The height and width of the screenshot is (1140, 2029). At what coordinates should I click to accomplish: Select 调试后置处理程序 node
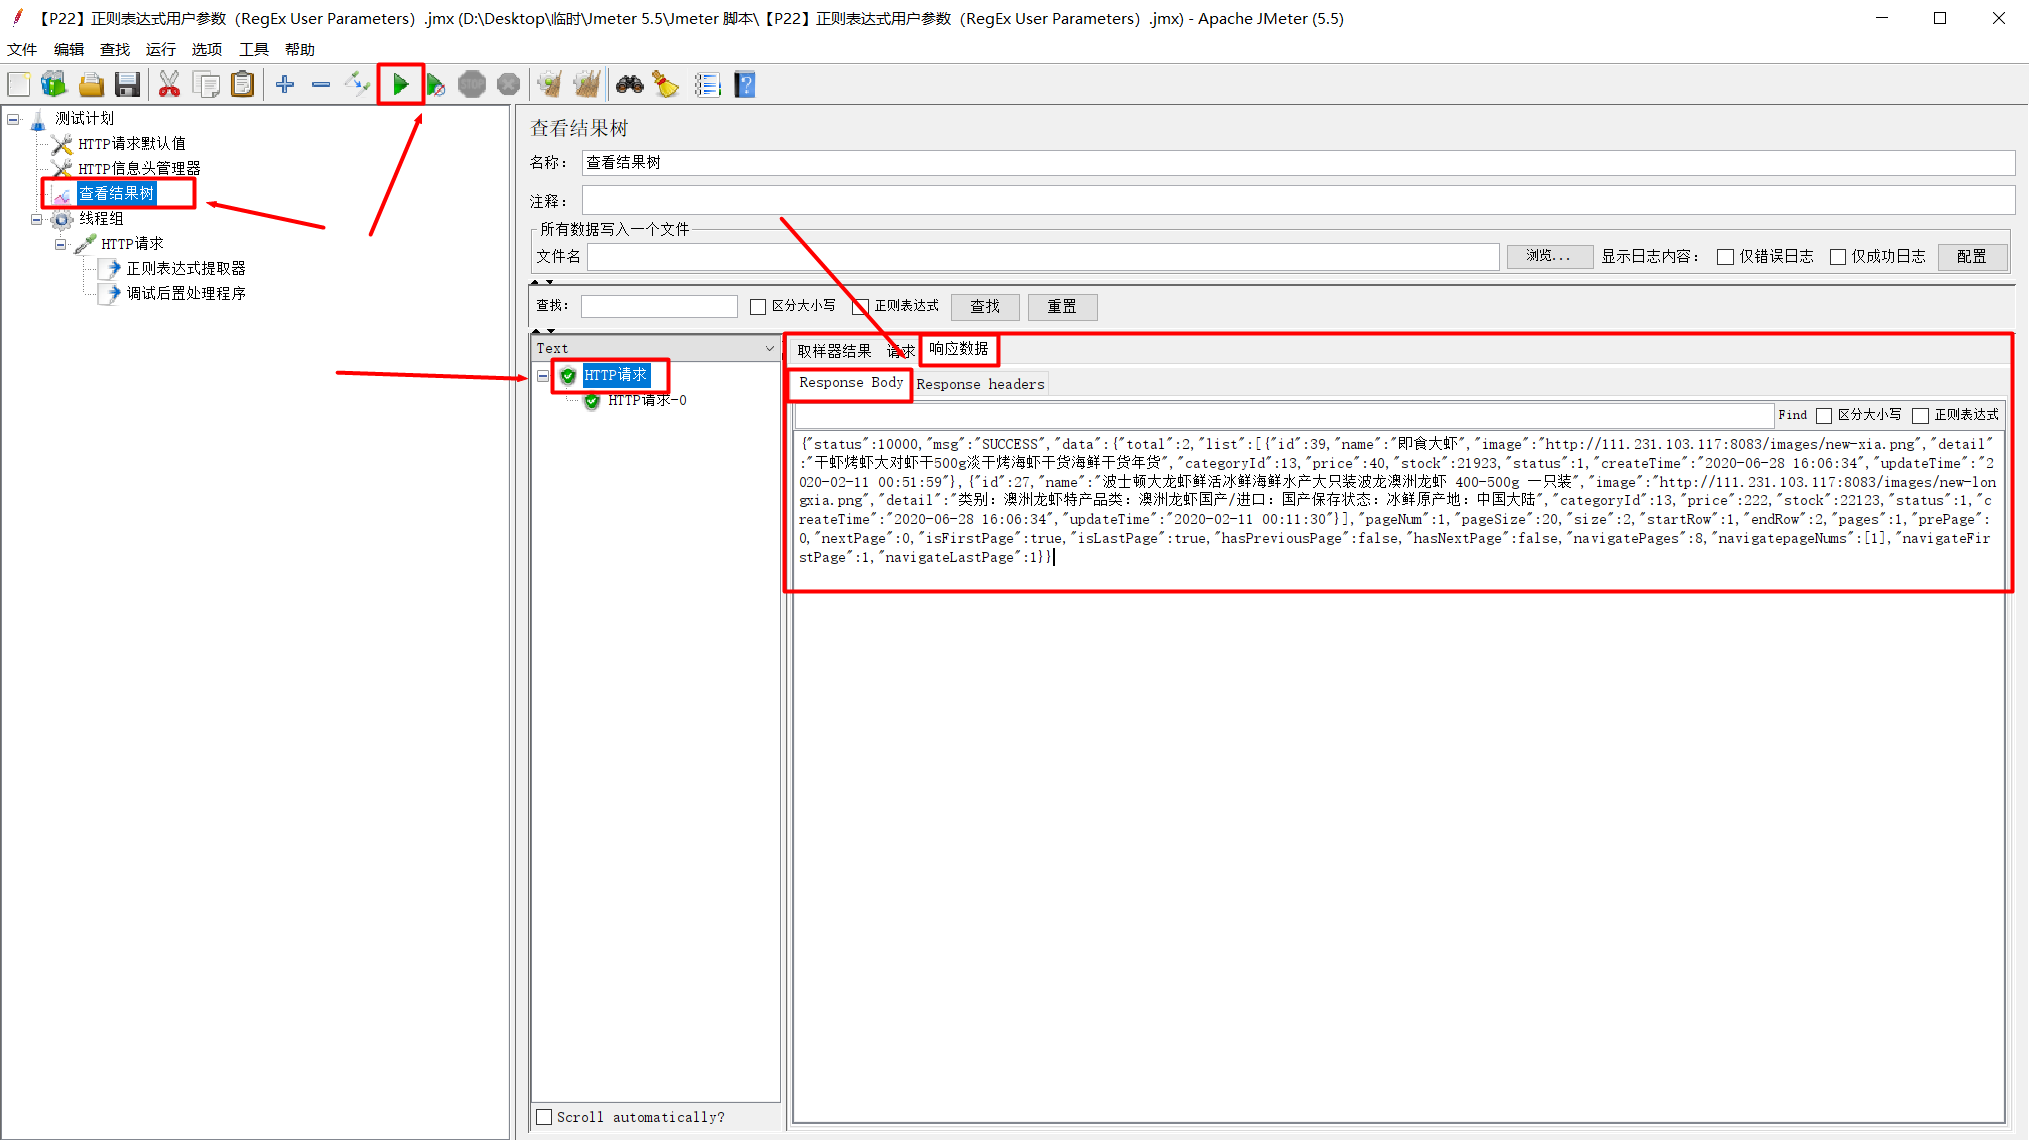[x=186, y=293]
